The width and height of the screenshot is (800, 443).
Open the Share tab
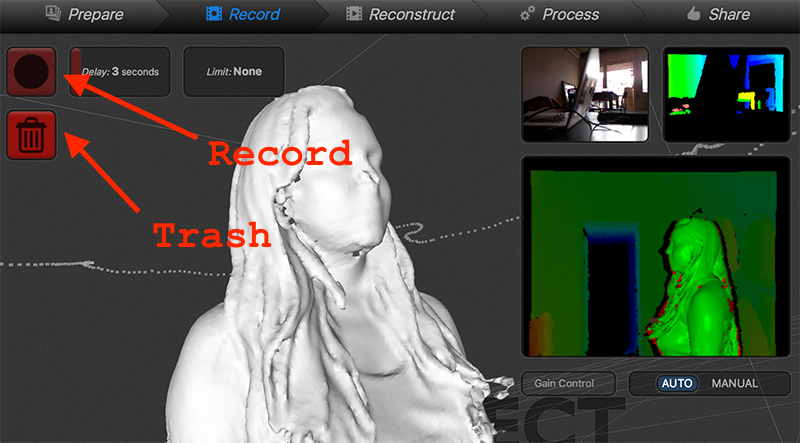coord(718,14)
